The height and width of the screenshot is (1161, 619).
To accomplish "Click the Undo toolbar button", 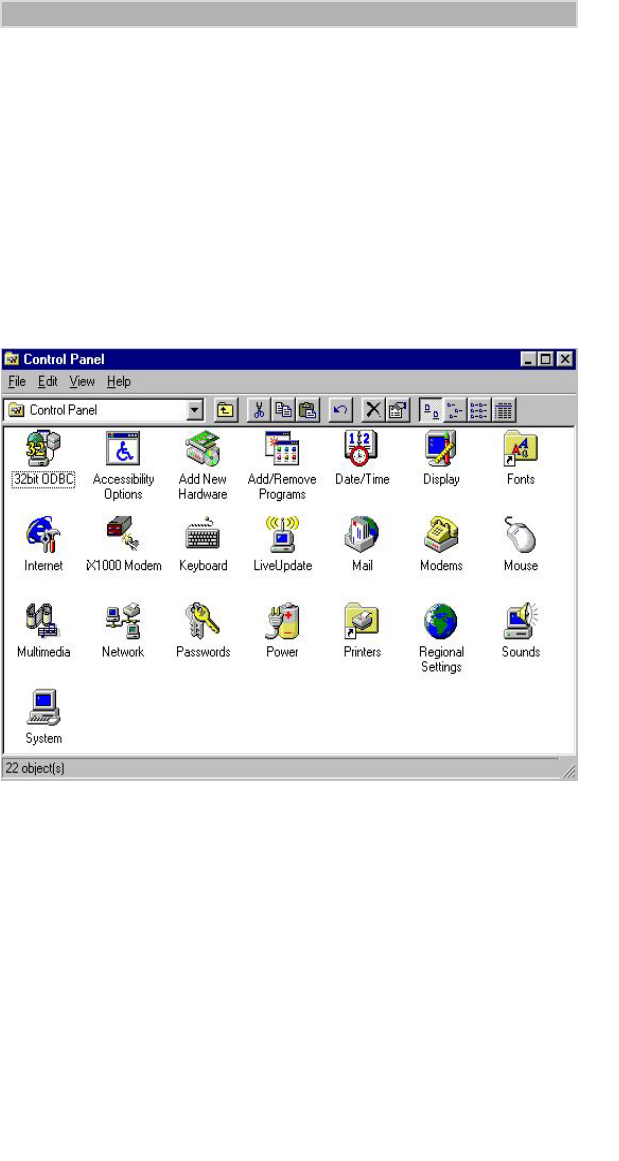I will 341,409.
